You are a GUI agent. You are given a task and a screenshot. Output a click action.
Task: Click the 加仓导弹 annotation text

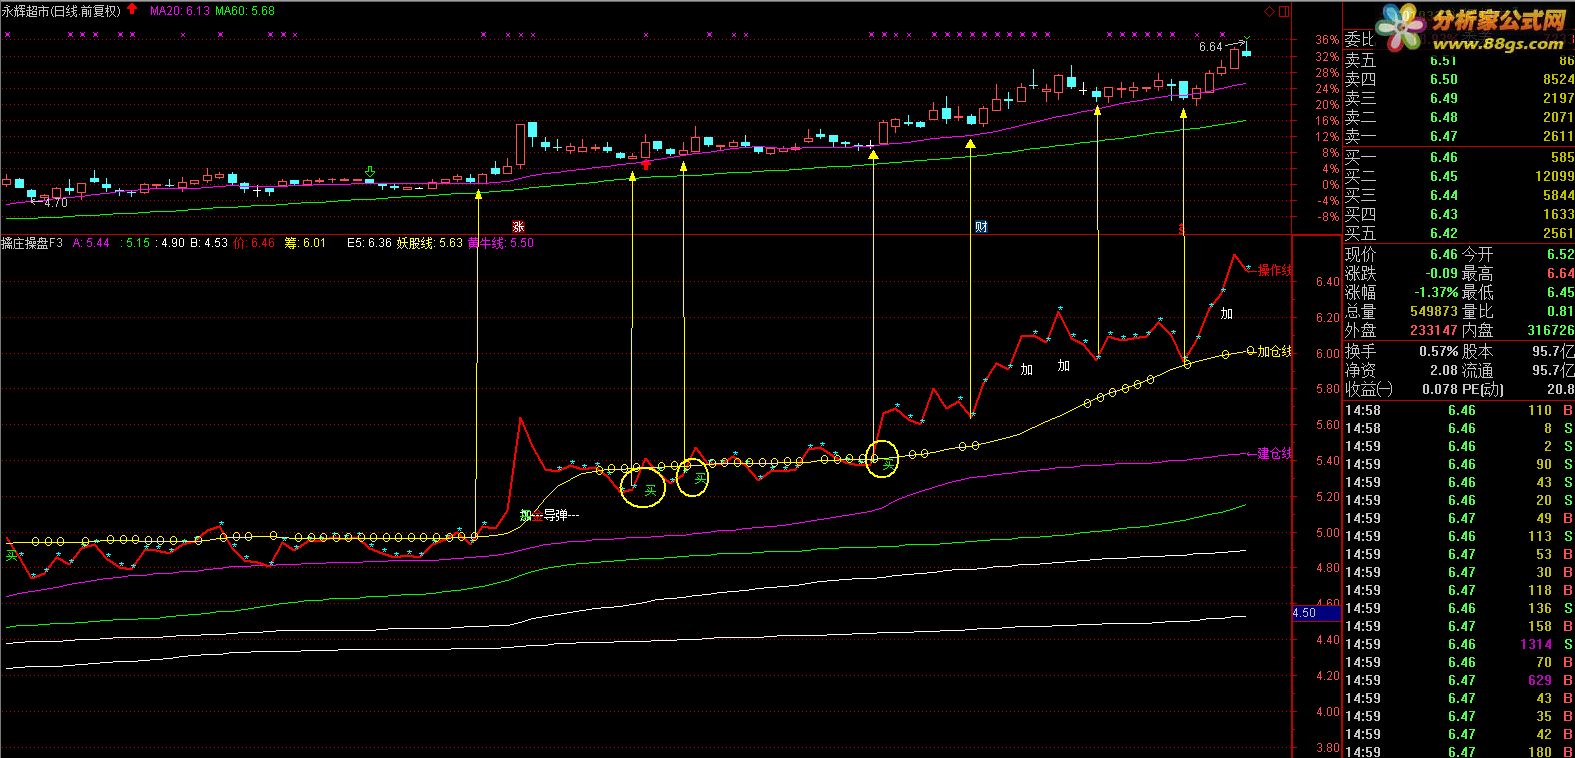(x=549, y=516)
